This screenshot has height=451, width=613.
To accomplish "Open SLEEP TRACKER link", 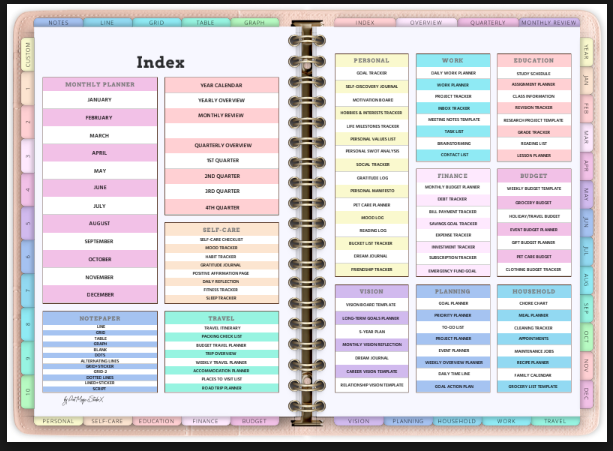I will click(x=222, y=298).
